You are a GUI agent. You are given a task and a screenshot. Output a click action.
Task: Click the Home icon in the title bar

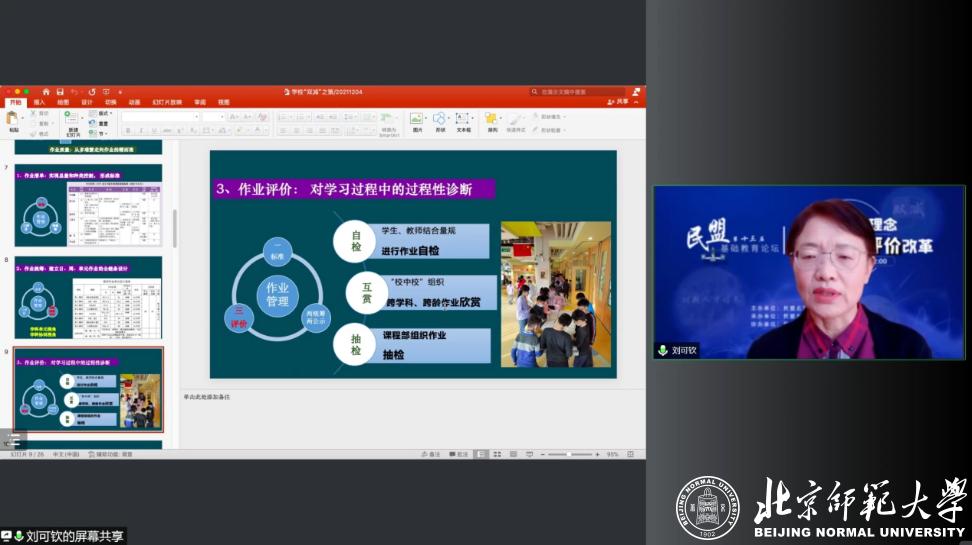tap(46, 92)
